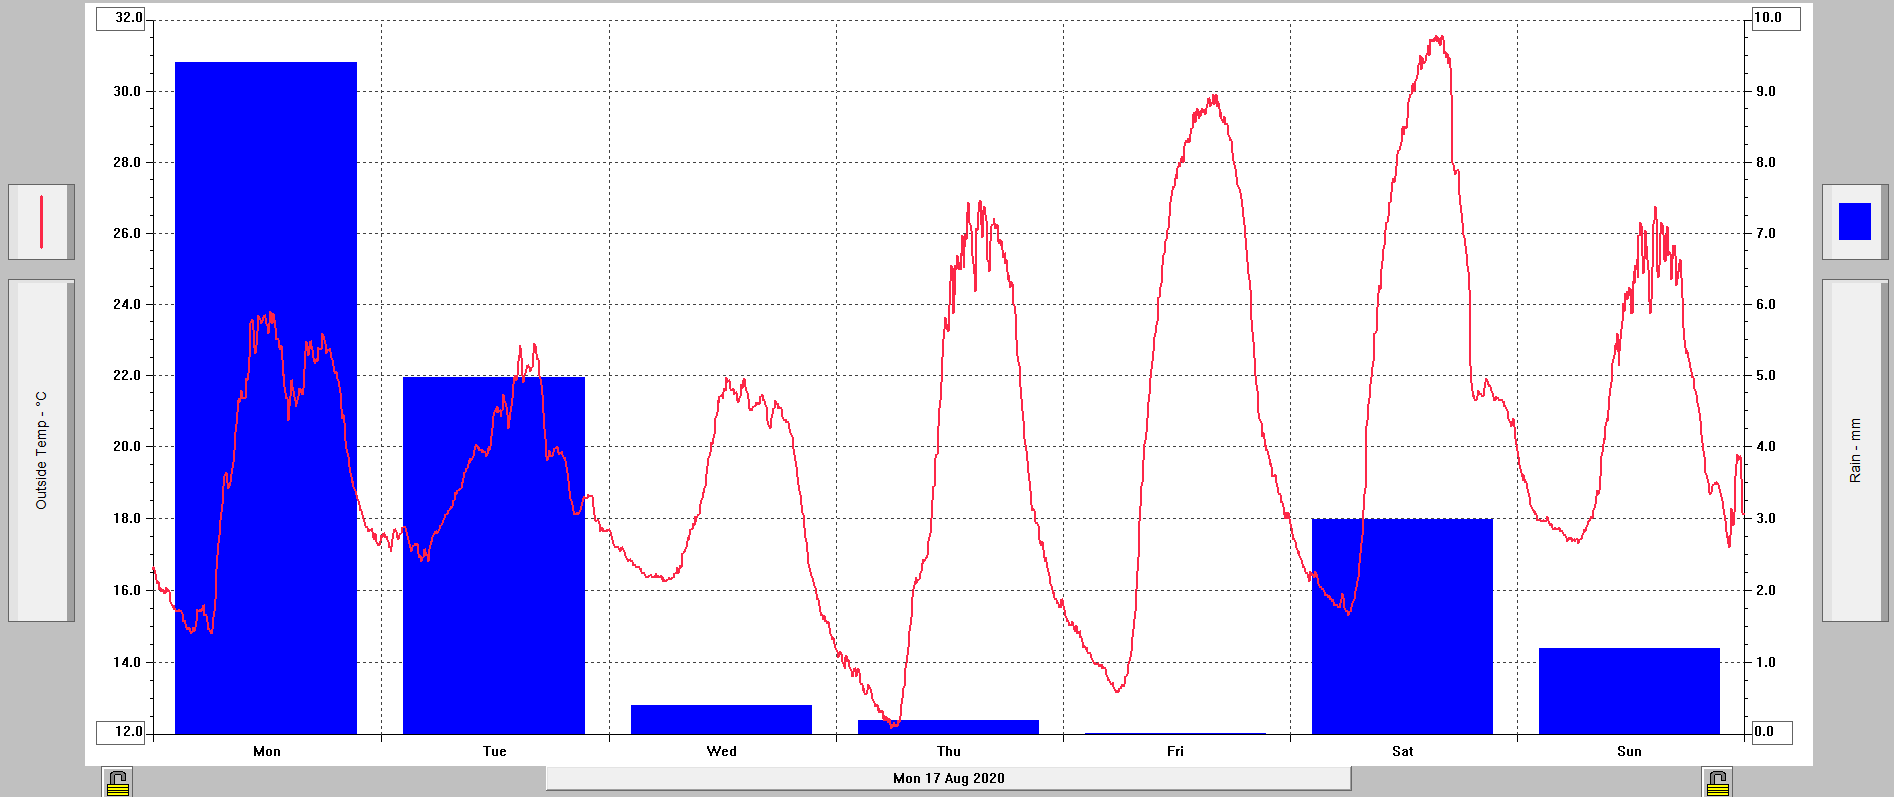Click the Friday temperature peak on the red line

pyautogui.click(x=1214, y=97)
